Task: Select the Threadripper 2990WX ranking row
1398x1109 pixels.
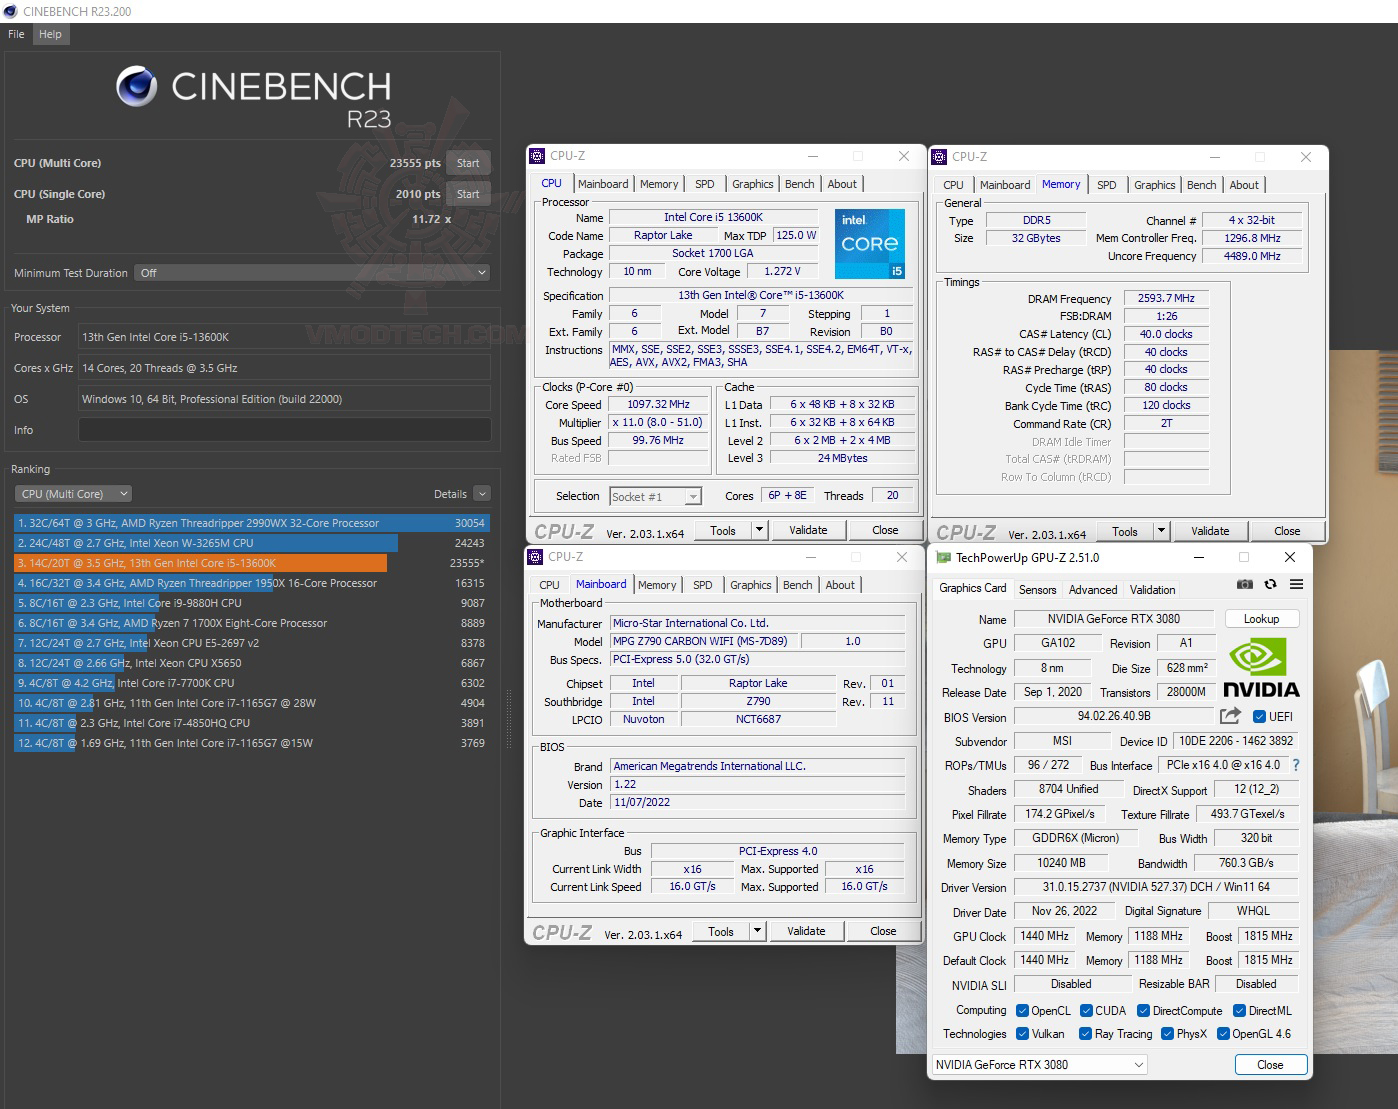Action: (251, 523)
